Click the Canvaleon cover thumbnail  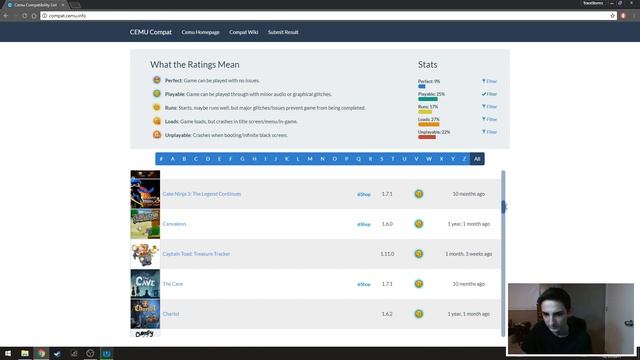click(145, 224)
